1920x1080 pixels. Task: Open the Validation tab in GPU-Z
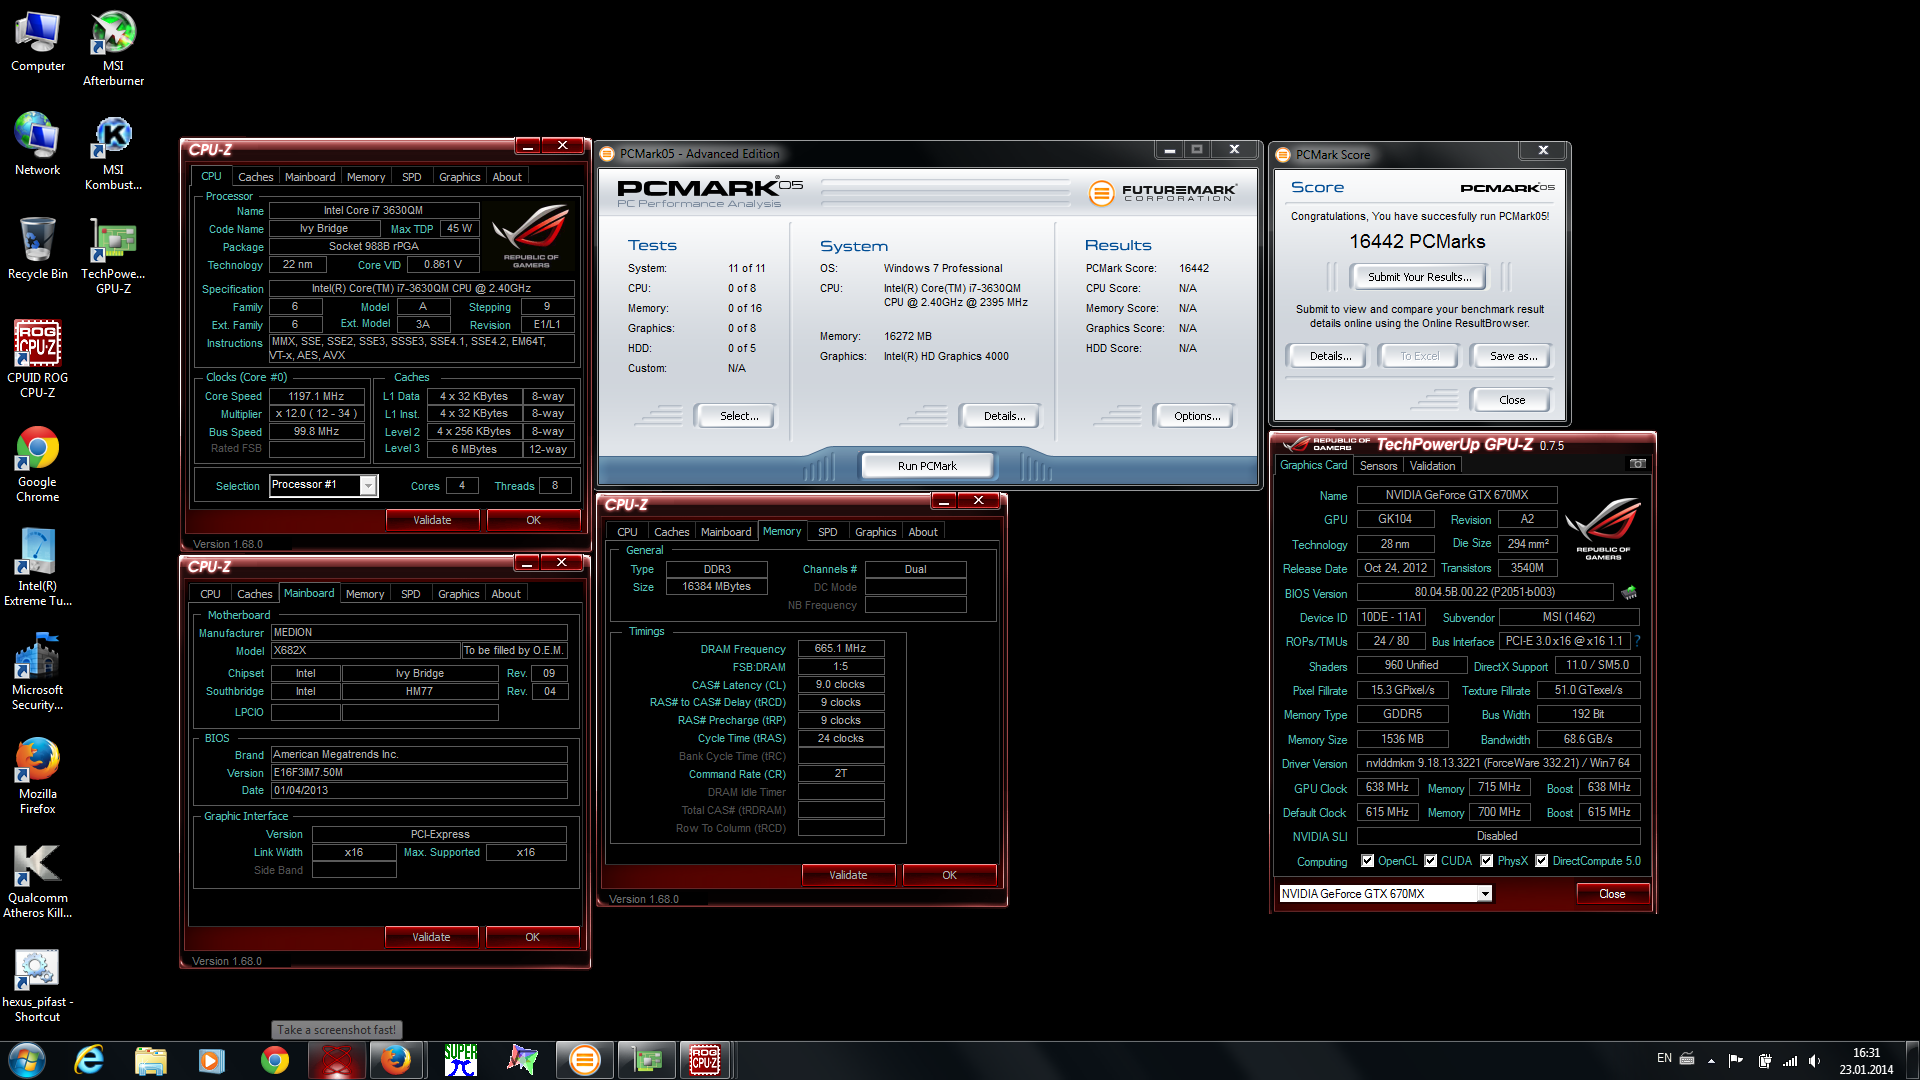(x=1432, y=466)
